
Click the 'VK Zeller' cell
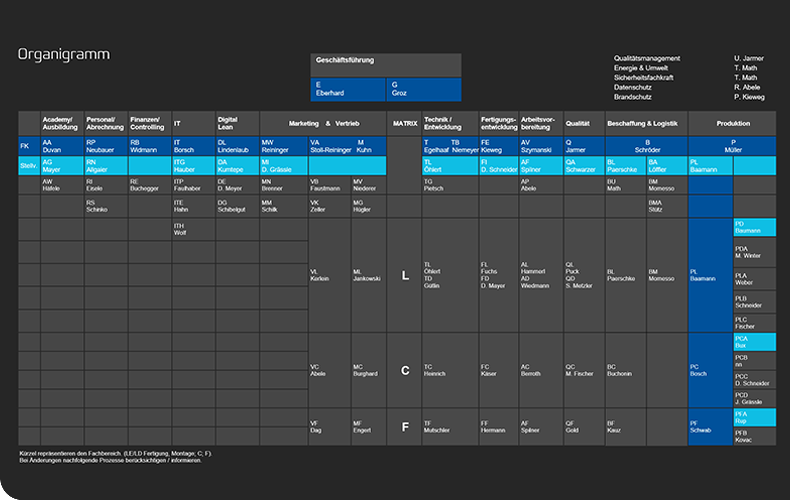coord(330,206)
